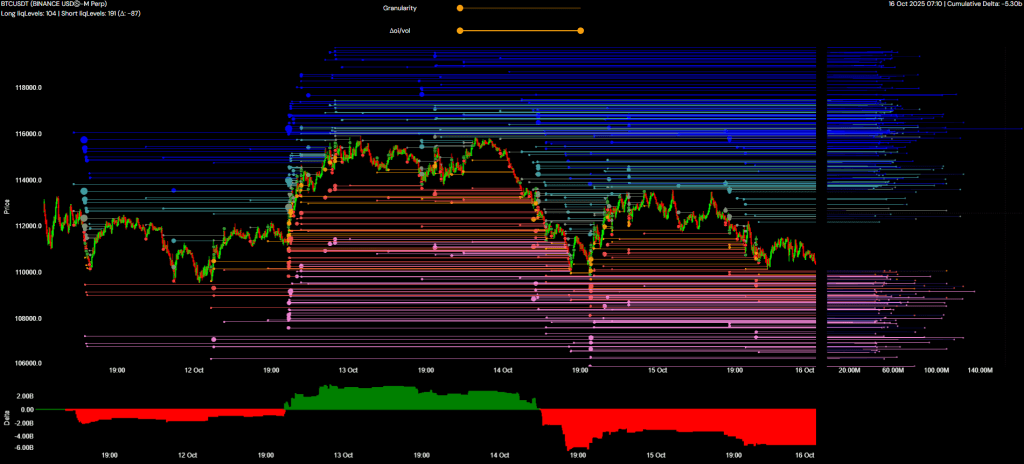Image resolution: width=1024 pixels, height=464 pixels.
Task: Select the Δoi/vol label
Action: (x=402, y=30)
